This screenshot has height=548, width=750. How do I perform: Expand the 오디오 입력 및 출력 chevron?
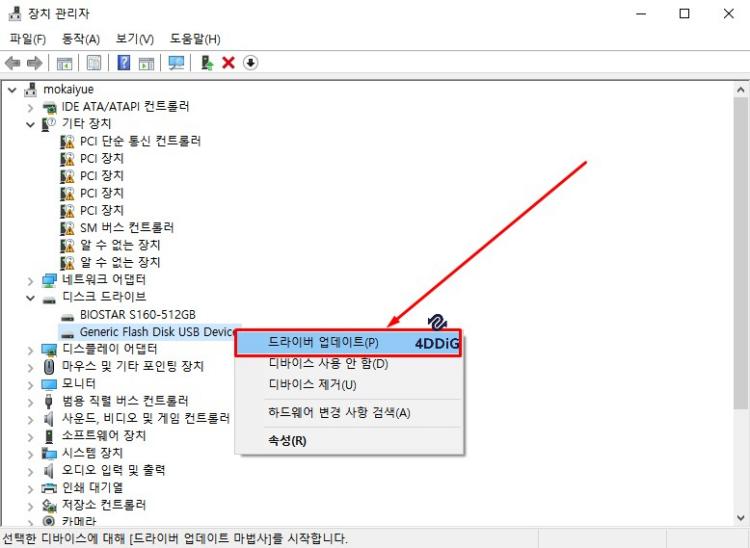coord(30,471)
